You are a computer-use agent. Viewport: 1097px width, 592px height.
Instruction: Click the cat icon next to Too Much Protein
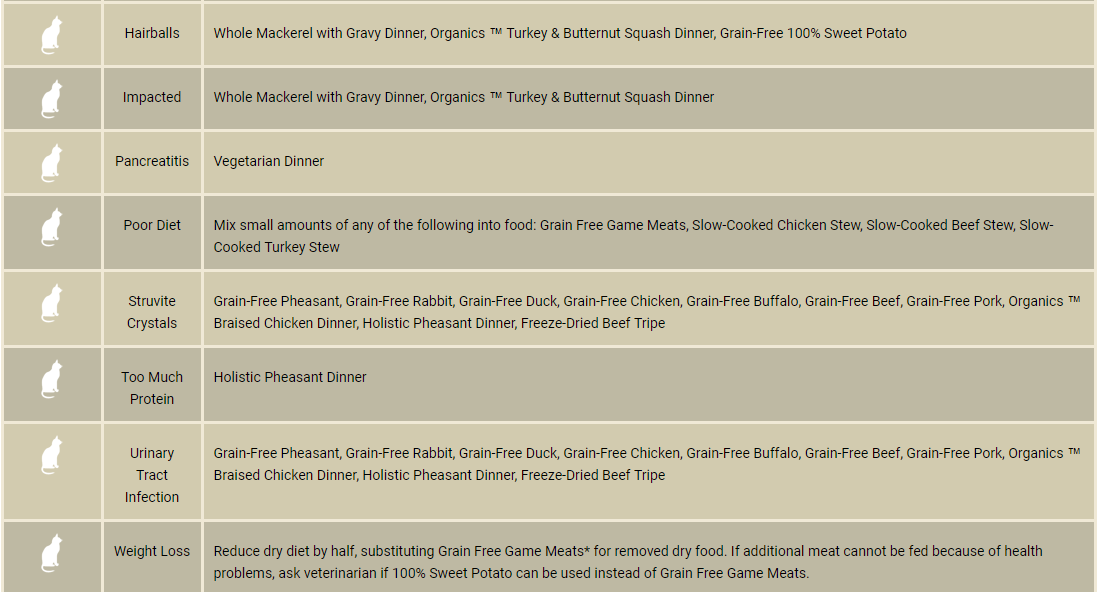pyautogui.click(x=52, y=379)
